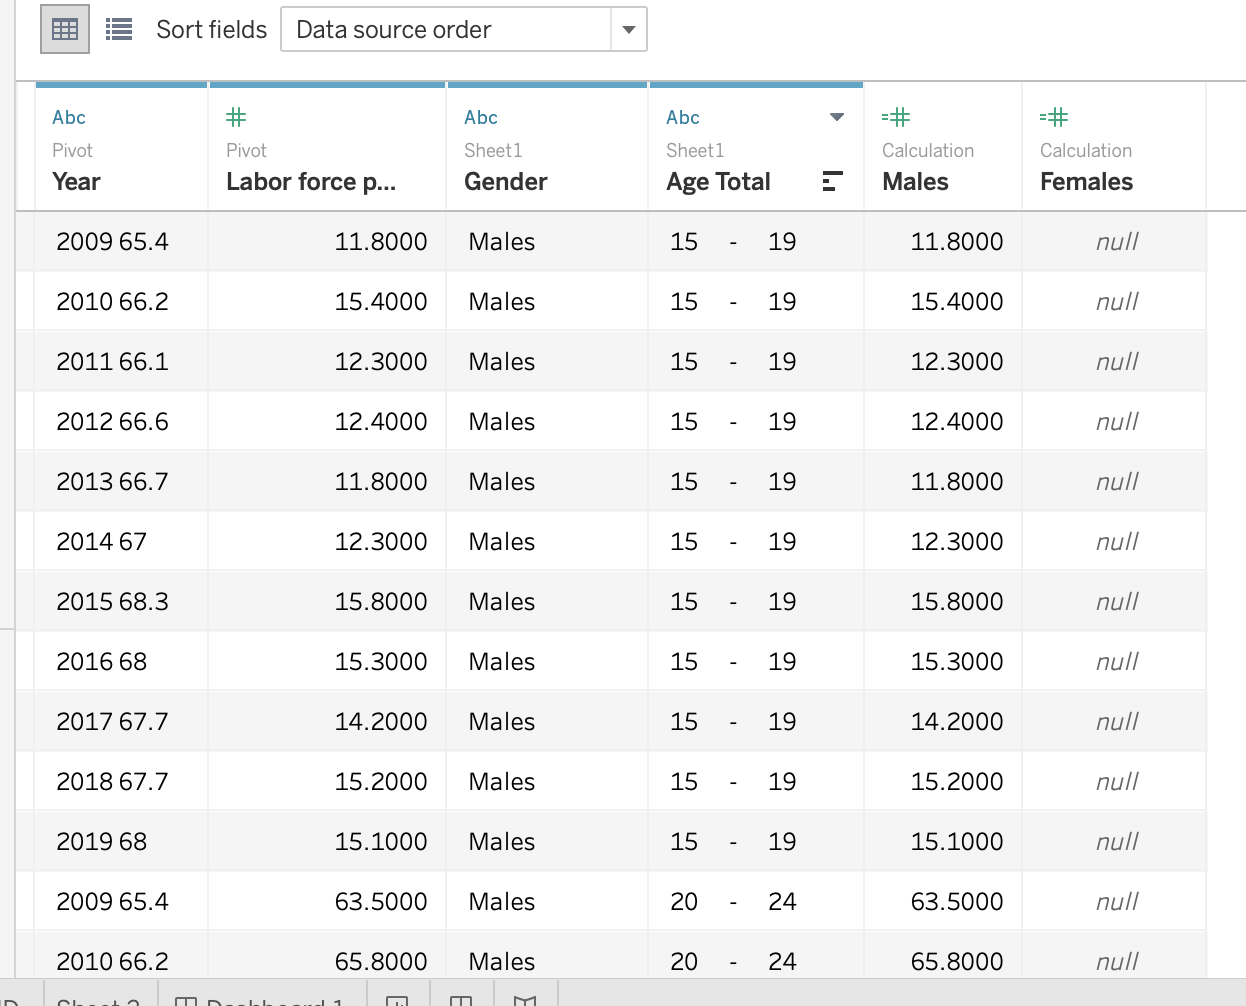
Task: Select the Year column header
Action: tap(77, 181)
